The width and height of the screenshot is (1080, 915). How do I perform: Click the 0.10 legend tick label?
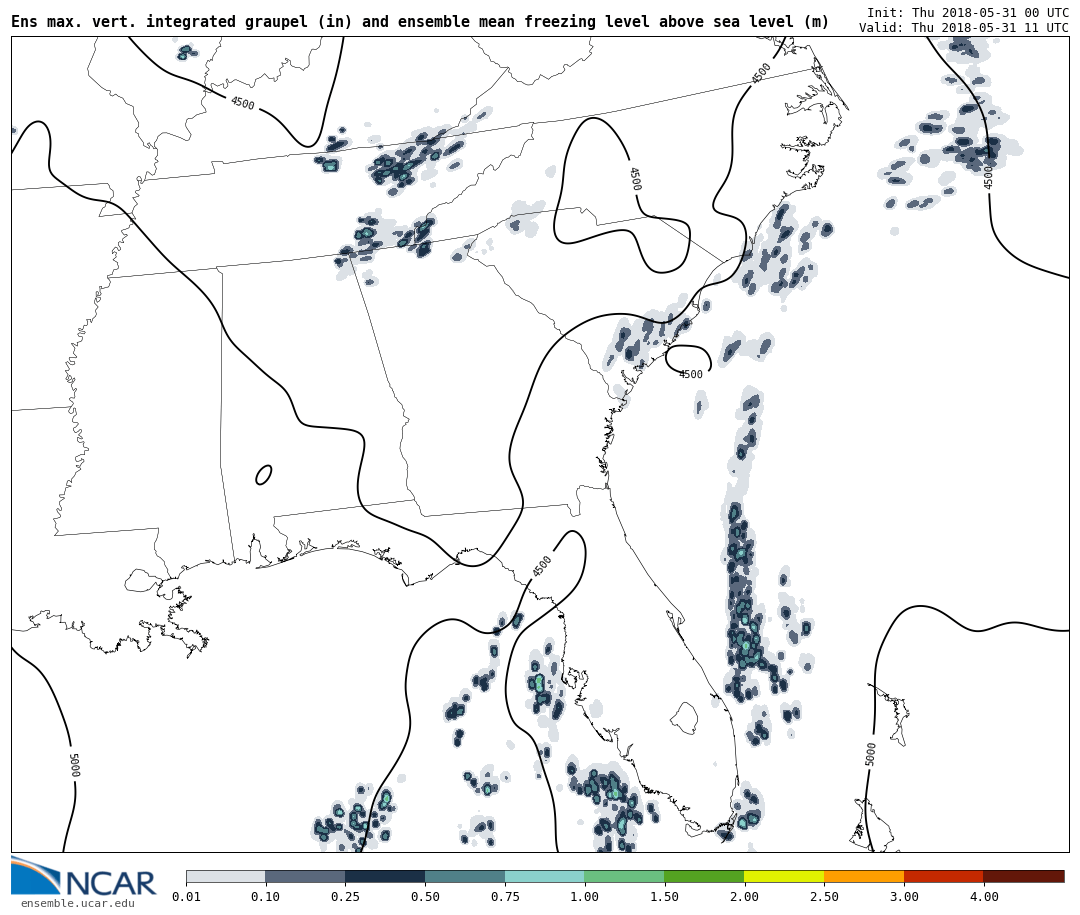265,897
